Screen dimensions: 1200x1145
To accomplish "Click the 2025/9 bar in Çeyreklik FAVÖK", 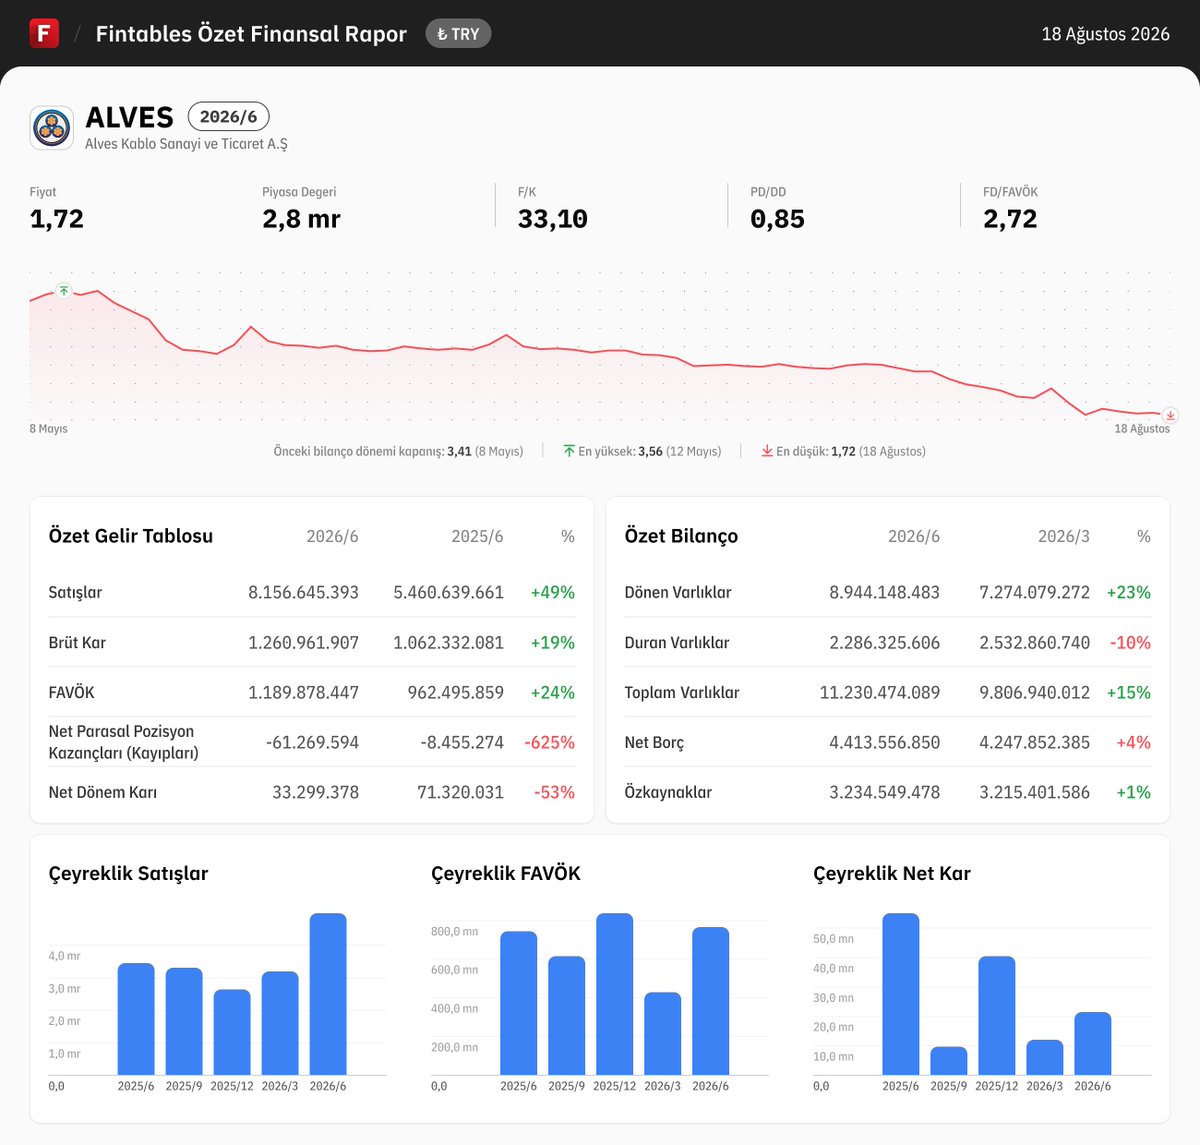I will pos(567,1016).
